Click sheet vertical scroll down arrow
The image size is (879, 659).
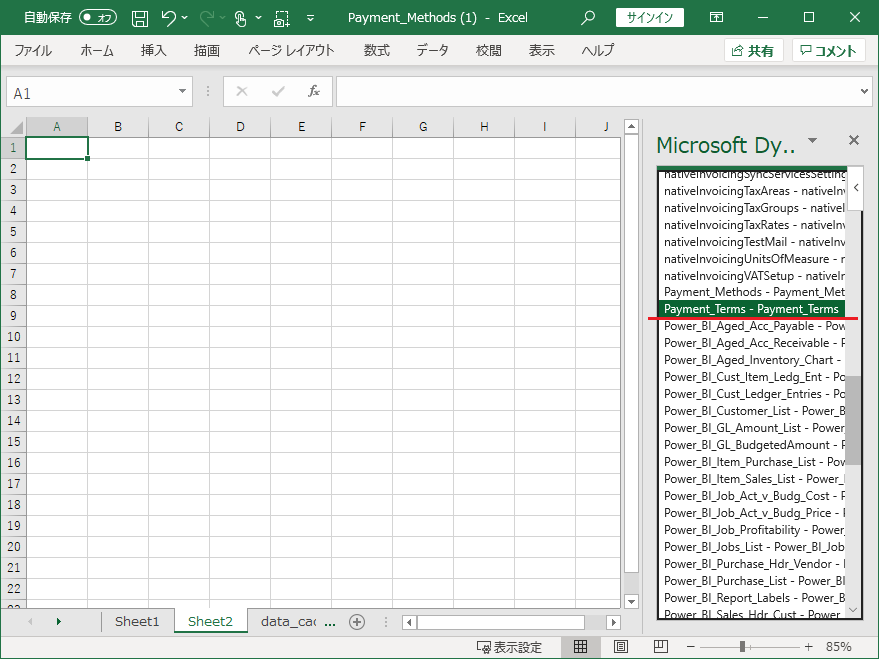tap(631, 602)
